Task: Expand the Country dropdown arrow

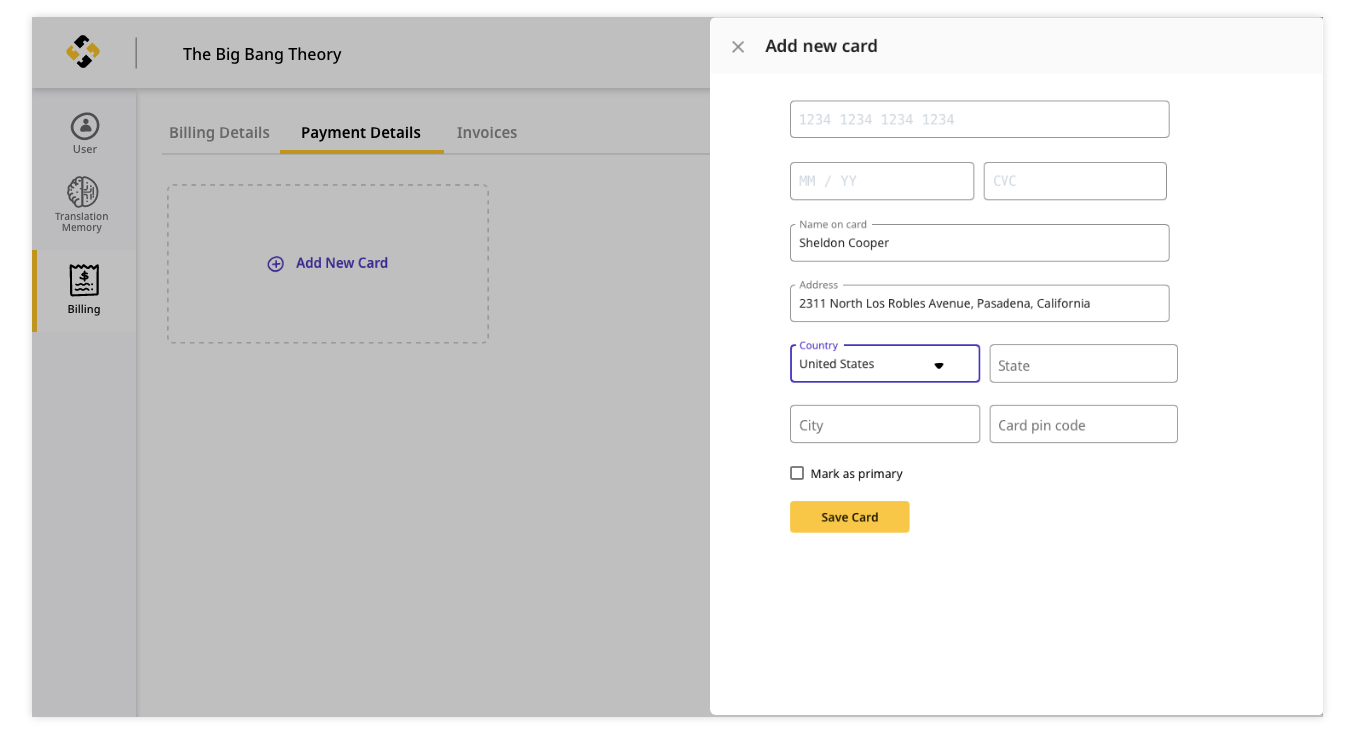Action: coord(939,365)
